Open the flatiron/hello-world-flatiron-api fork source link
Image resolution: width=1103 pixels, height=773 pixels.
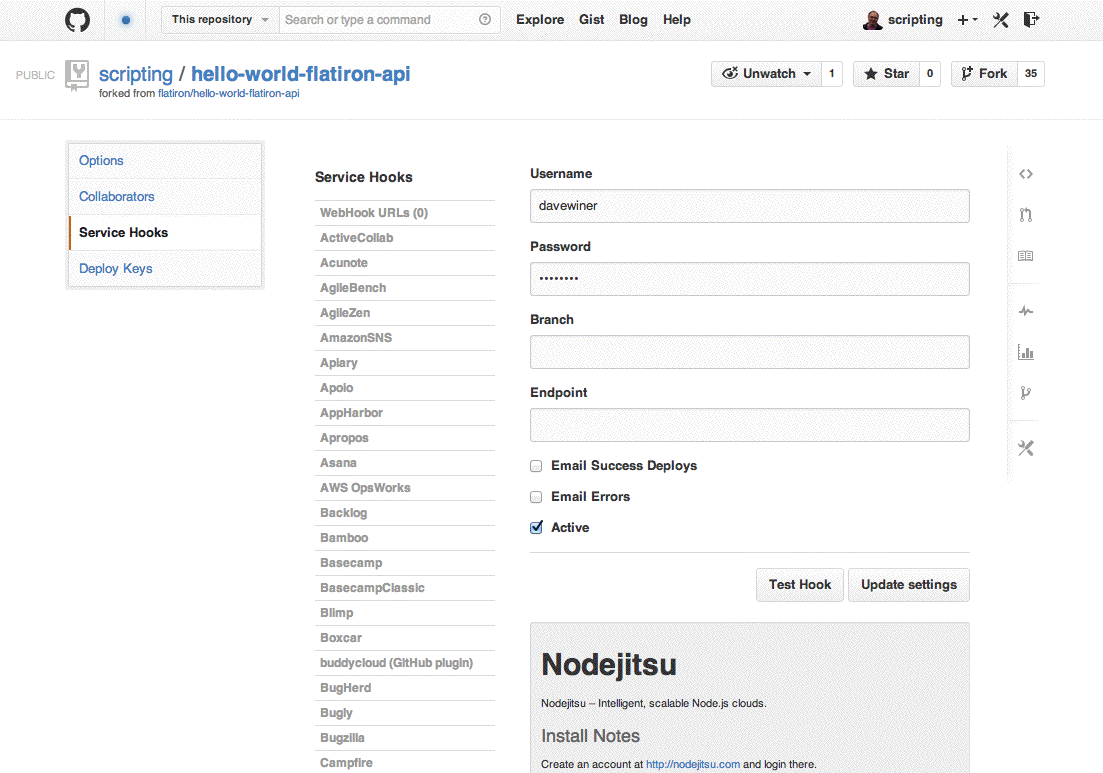pyautogui.click(x=229, y=94)
